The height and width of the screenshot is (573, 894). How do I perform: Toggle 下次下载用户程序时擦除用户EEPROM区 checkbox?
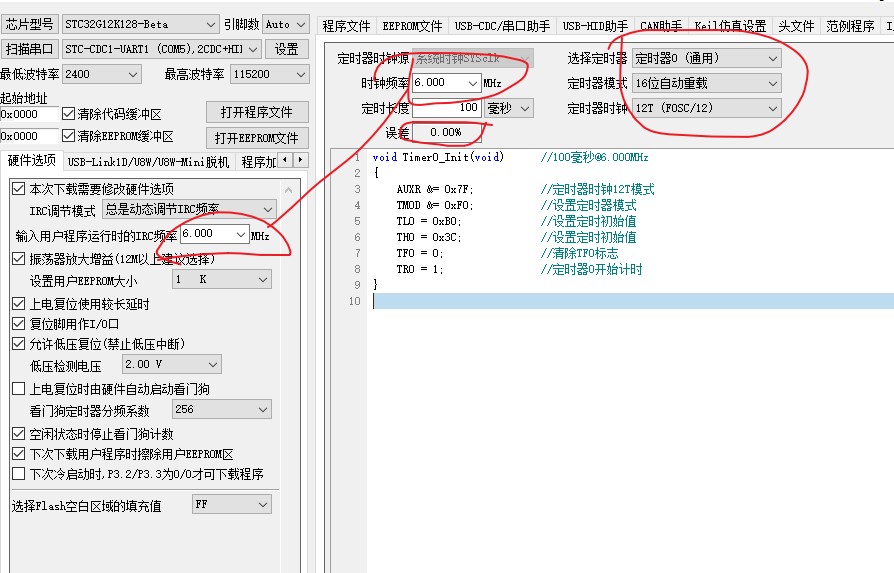[x=19, y=454]
